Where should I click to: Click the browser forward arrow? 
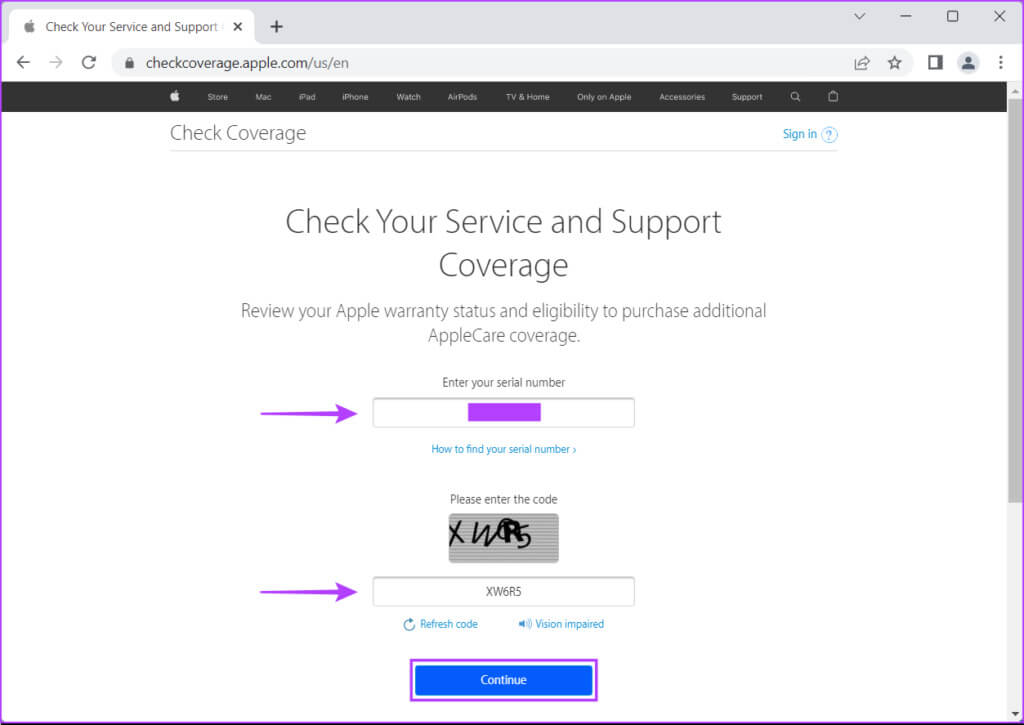56,63
